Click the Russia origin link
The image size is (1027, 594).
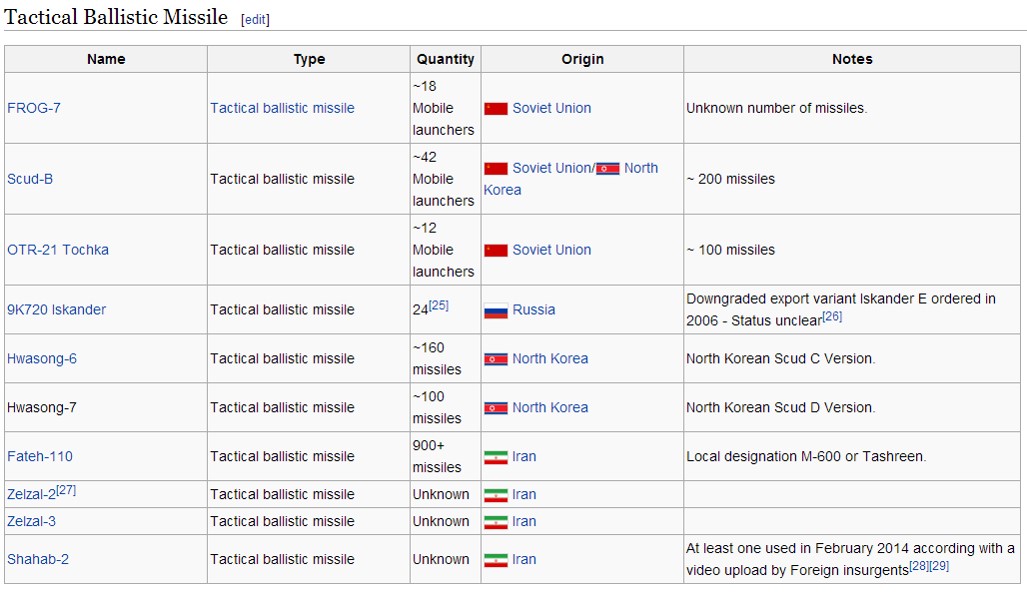pyautogui.click(x=533, y=310)
